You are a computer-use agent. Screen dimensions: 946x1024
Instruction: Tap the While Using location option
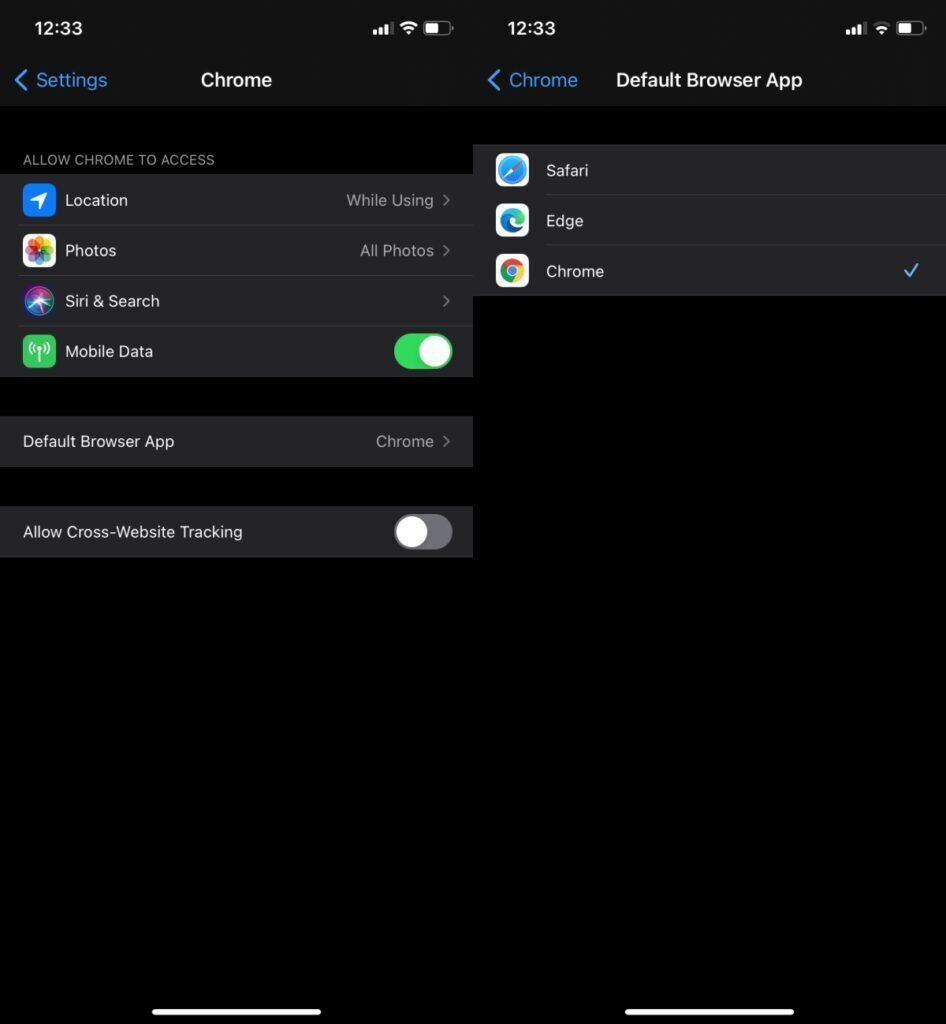(389, 200)
